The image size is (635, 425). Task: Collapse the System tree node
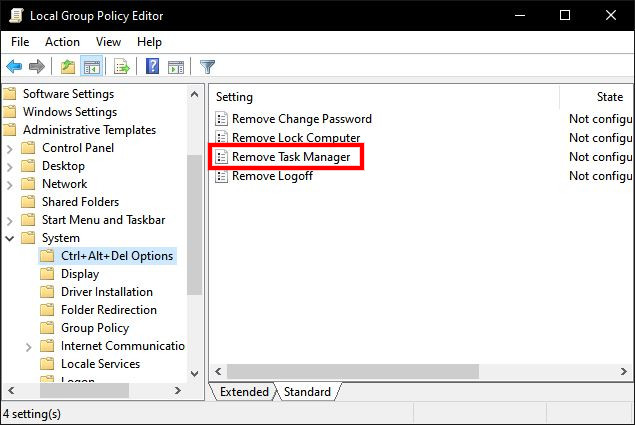10,238
